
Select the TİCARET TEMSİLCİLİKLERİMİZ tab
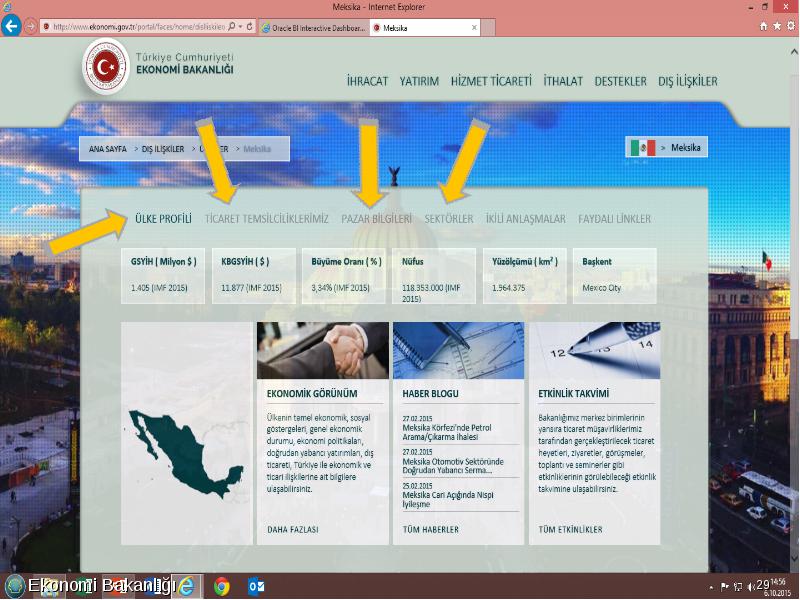266,219
